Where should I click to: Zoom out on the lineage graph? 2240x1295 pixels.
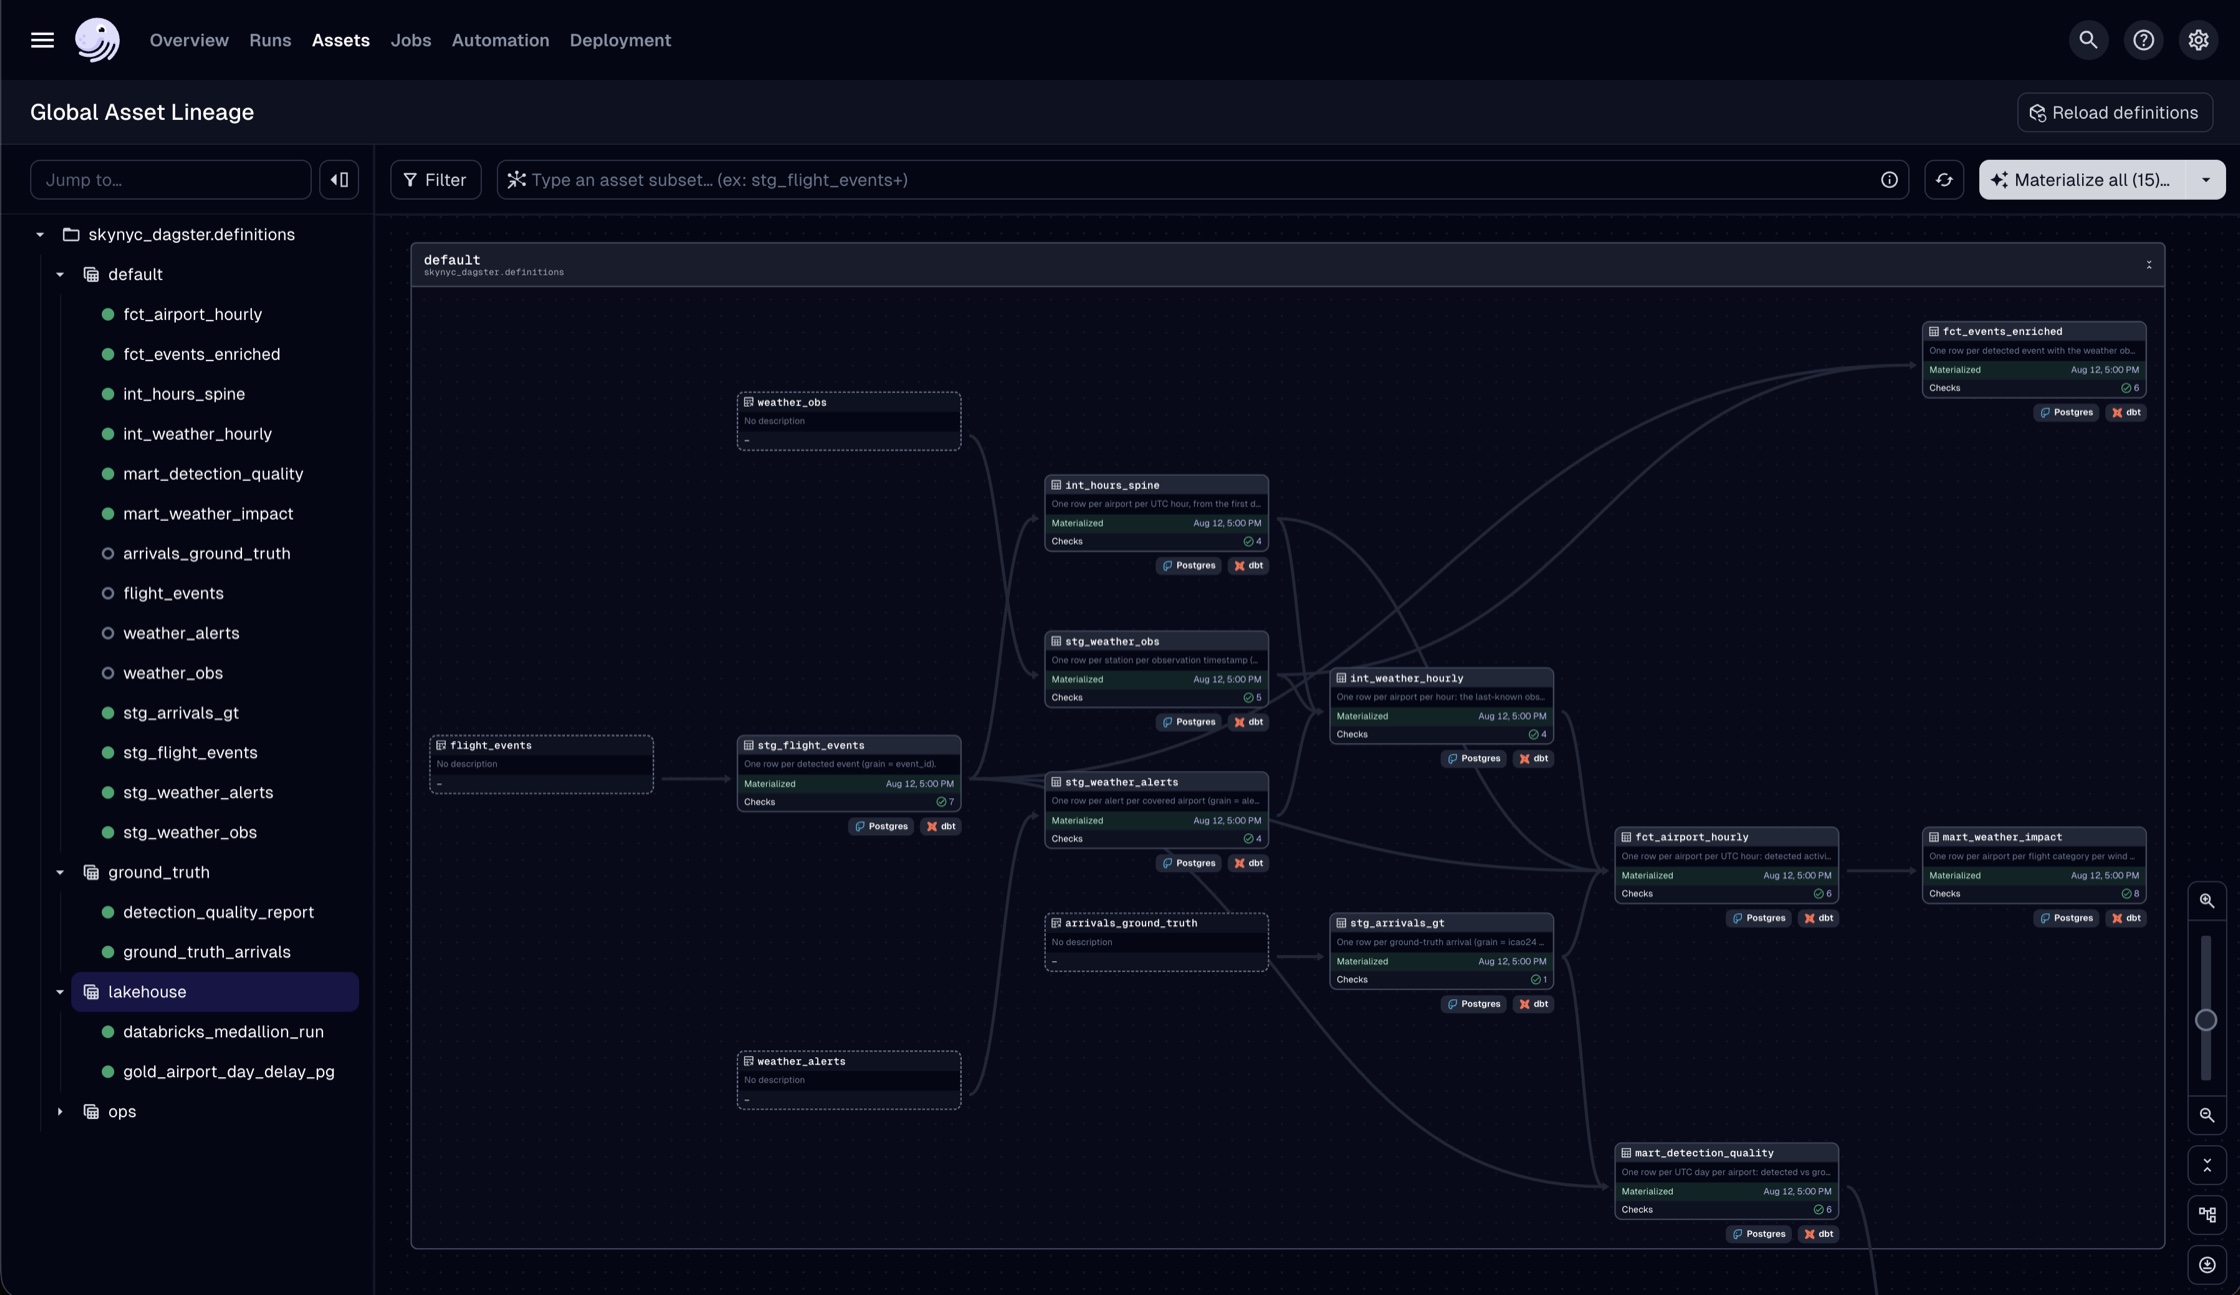coord(2206,1115)
